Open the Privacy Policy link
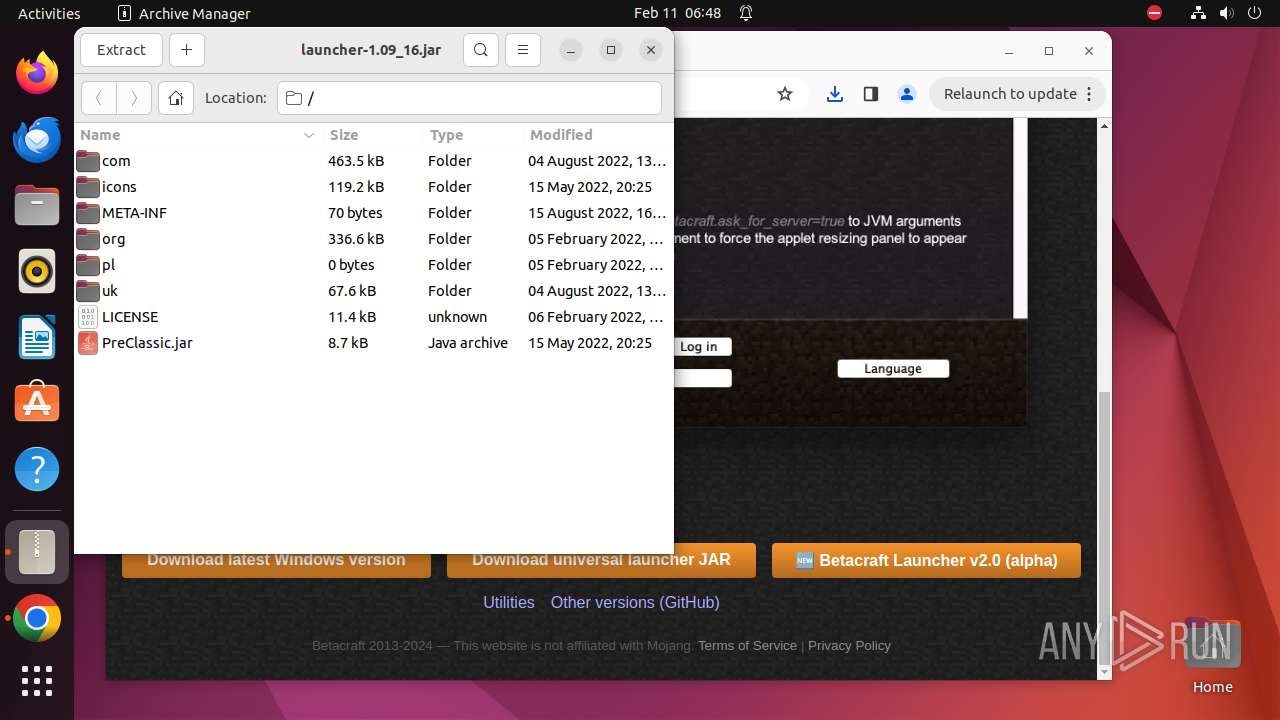Image resolution: width=1280 pixels, height=720 pixels. point(849,646)
